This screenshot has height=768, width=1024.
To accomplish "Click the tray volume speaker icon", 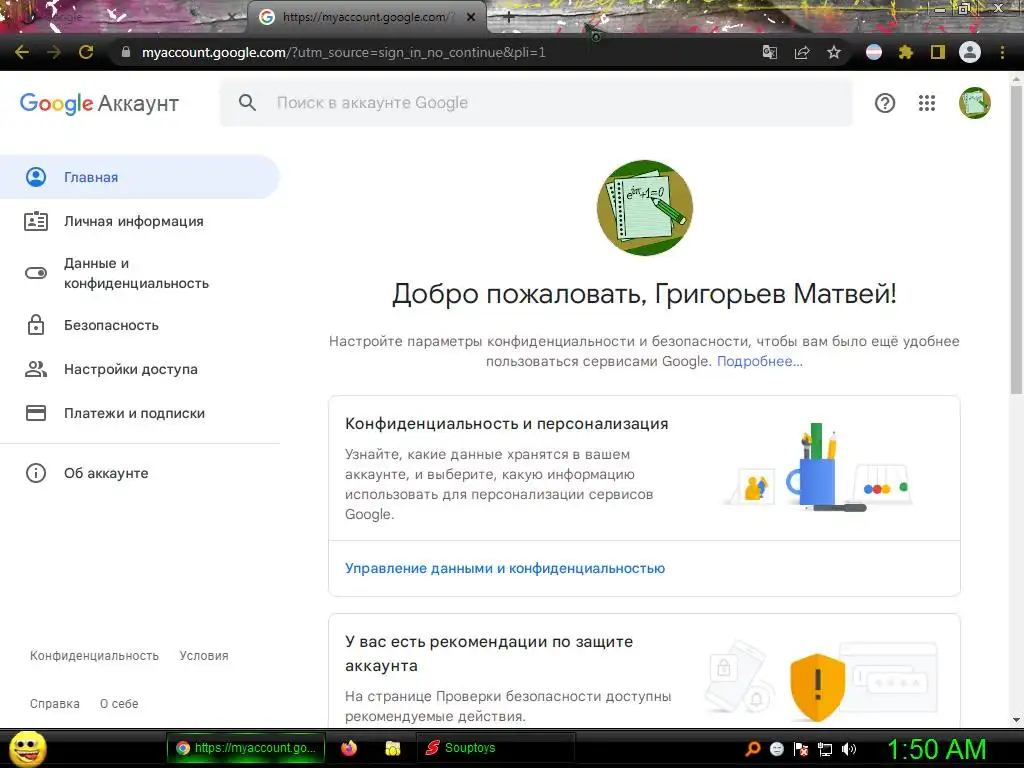I will click(x=848, y=749).
